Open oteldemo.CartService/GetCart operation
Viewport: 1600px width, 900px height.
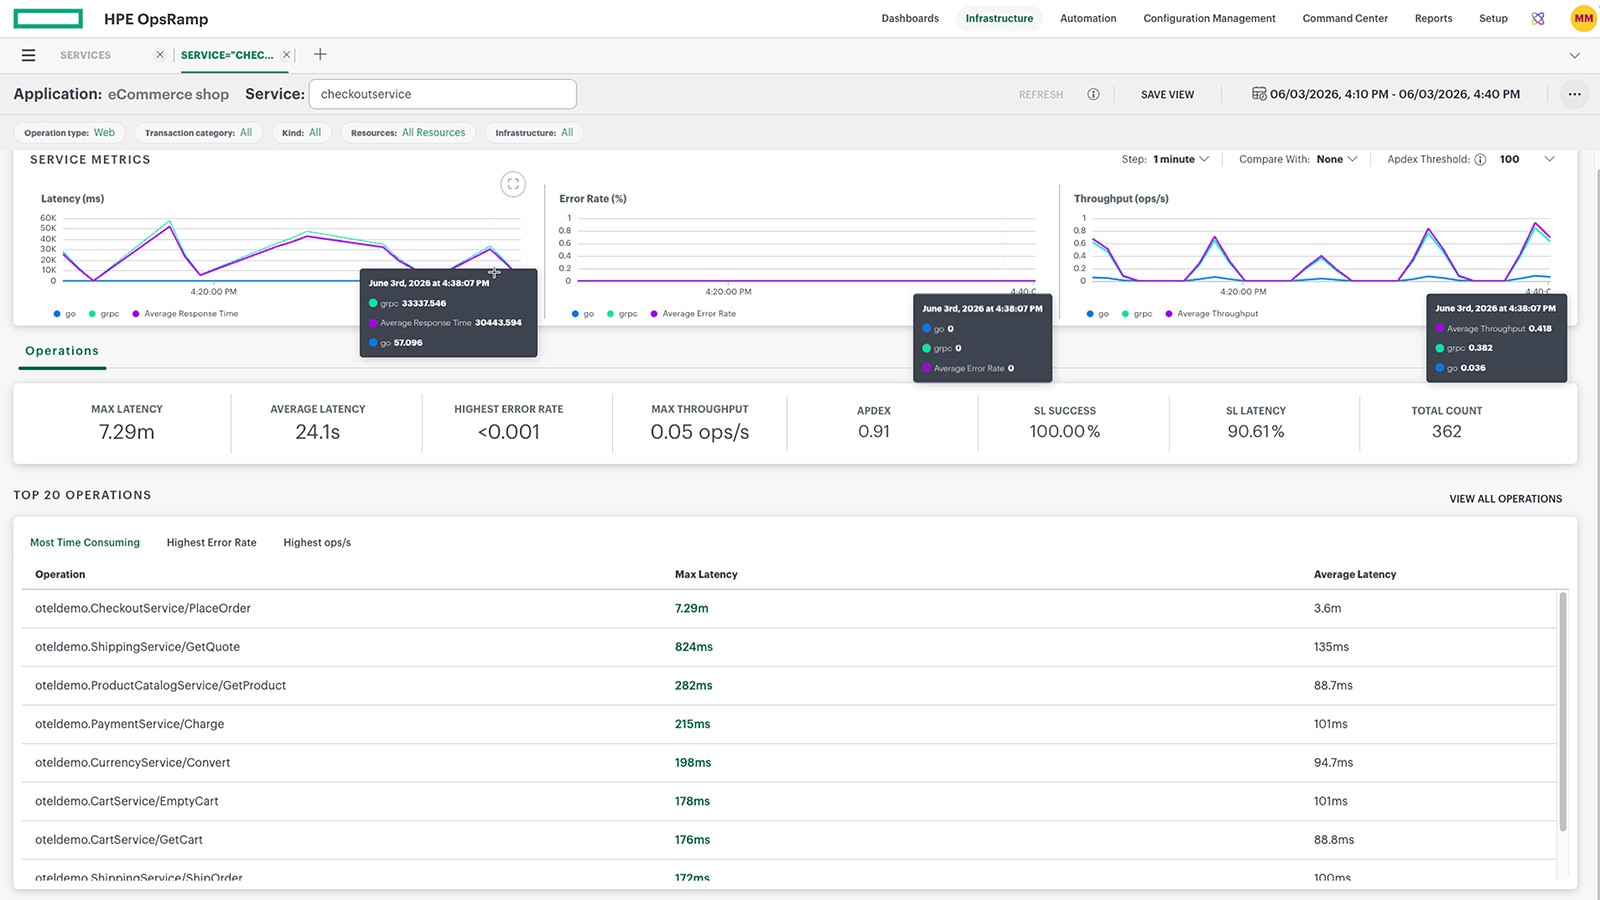tap(119, 840)
